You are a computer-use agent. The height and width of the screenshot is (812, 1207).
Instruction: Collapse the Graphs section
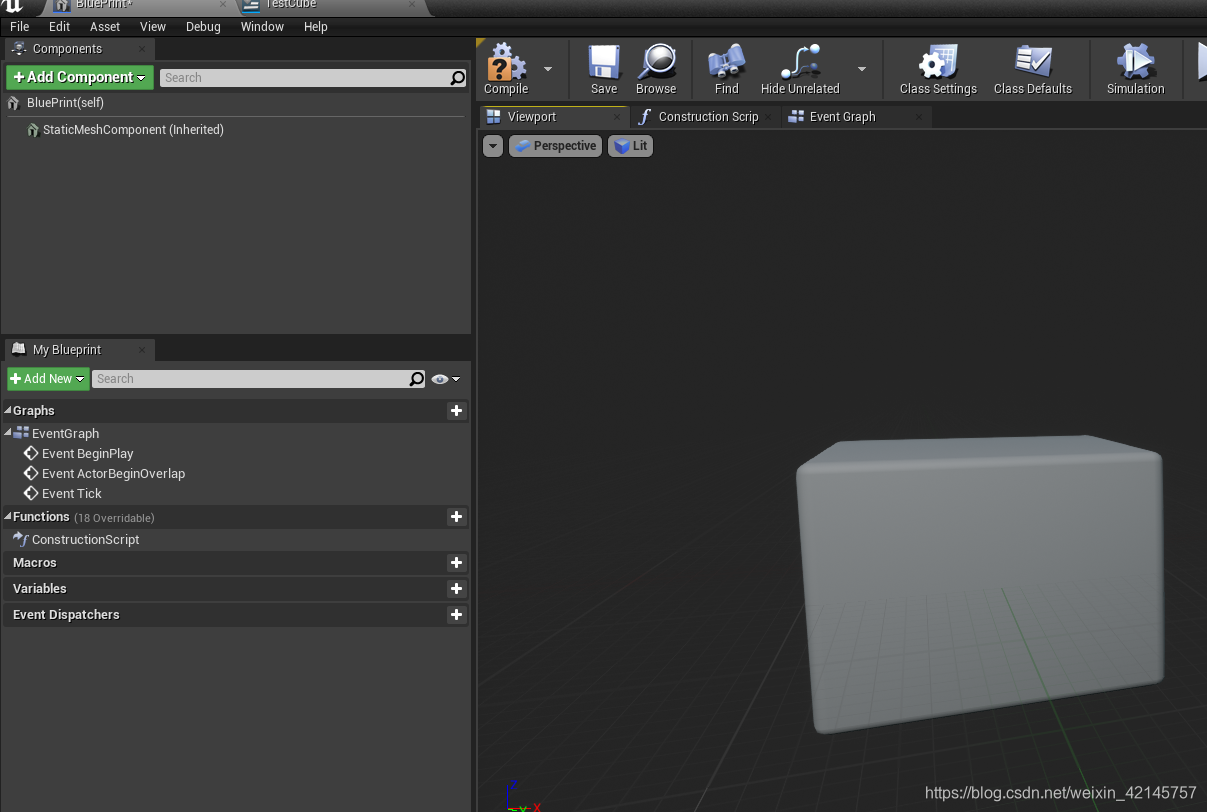pos(8,411)
